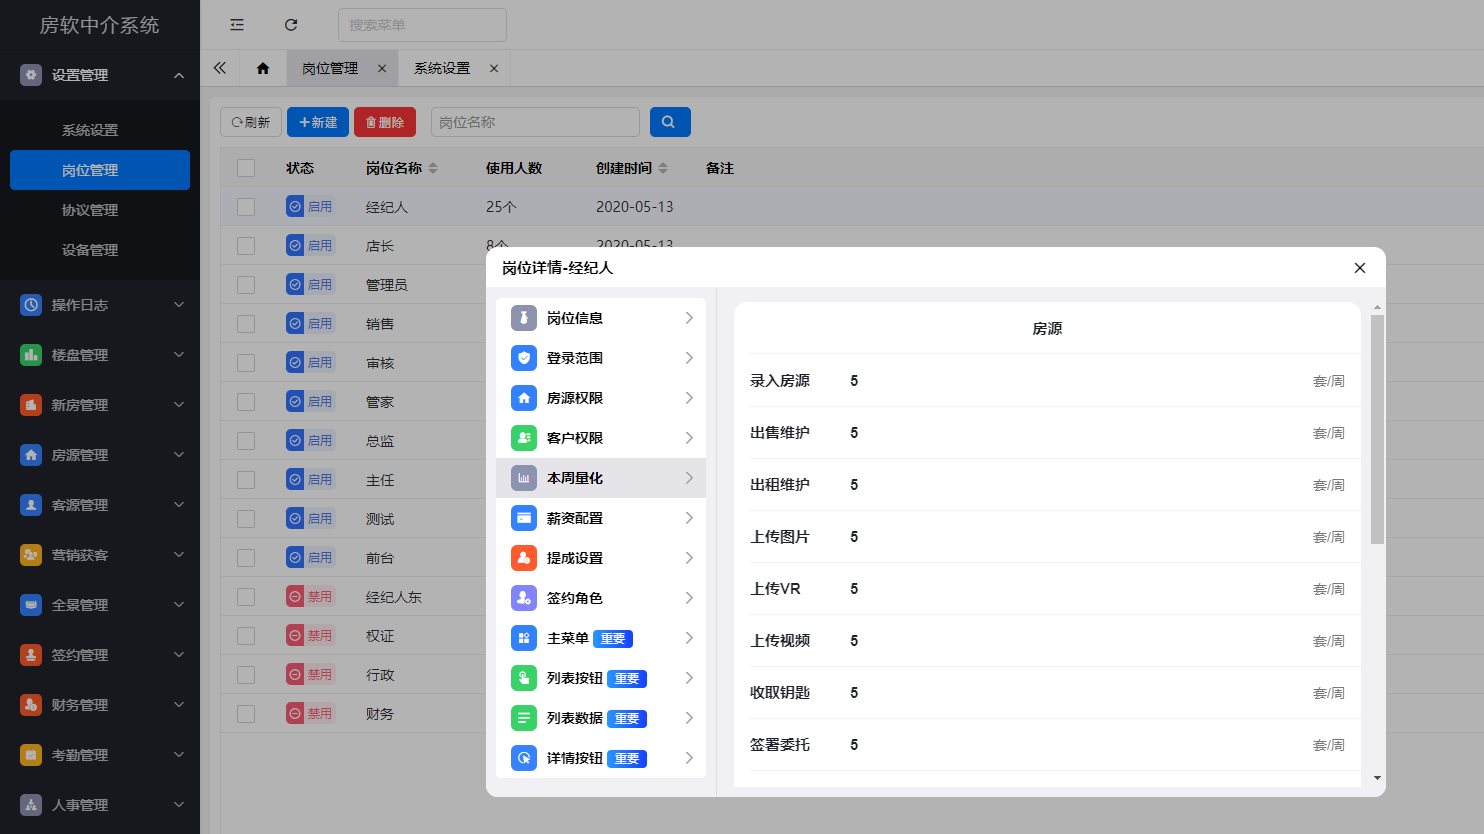Click the 岗位信息 tie icon
This screenshot has width=1484, height=834.
tap(524, 318)
